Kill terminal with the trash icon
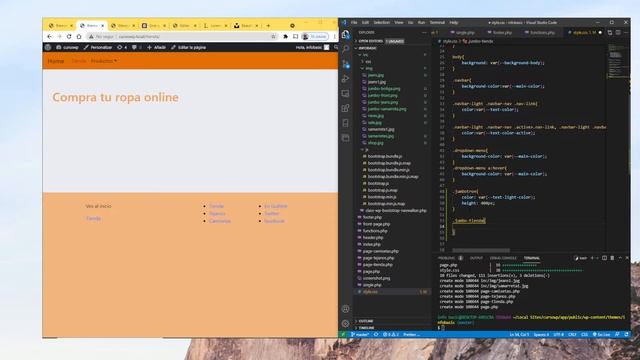 click(612, 258)
